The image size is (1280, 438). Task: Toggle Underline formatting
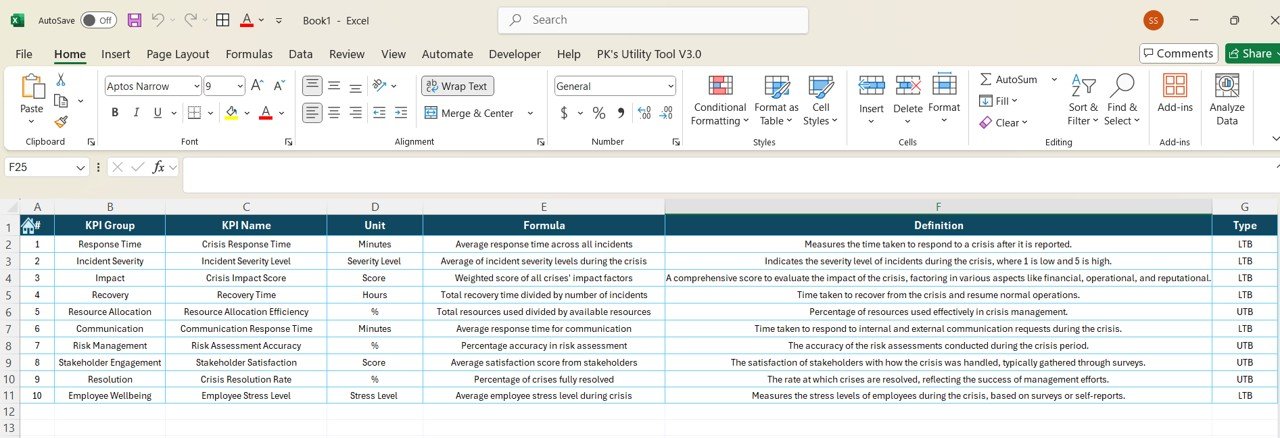(x=160, y=113)
